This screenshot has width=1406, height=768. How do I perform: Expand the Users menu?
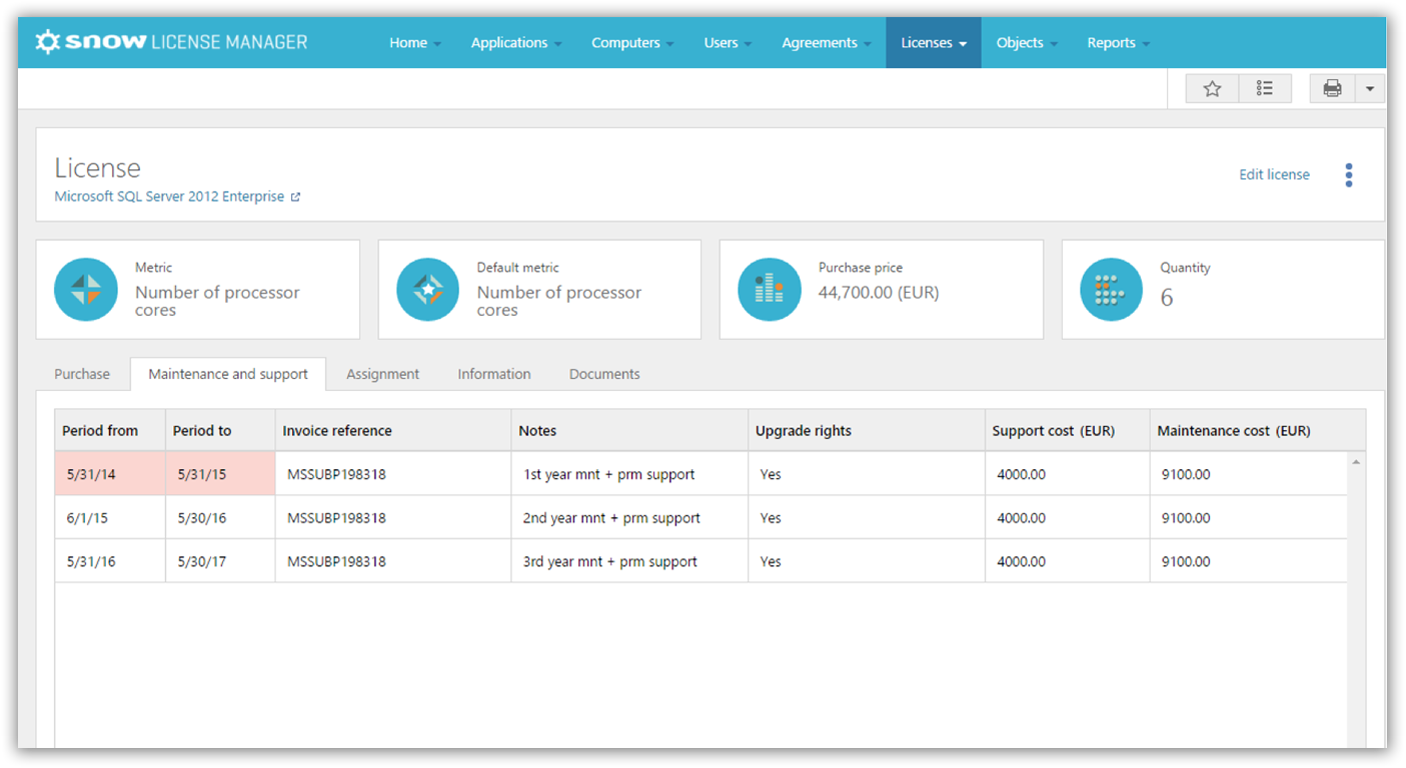coord(728,43)
